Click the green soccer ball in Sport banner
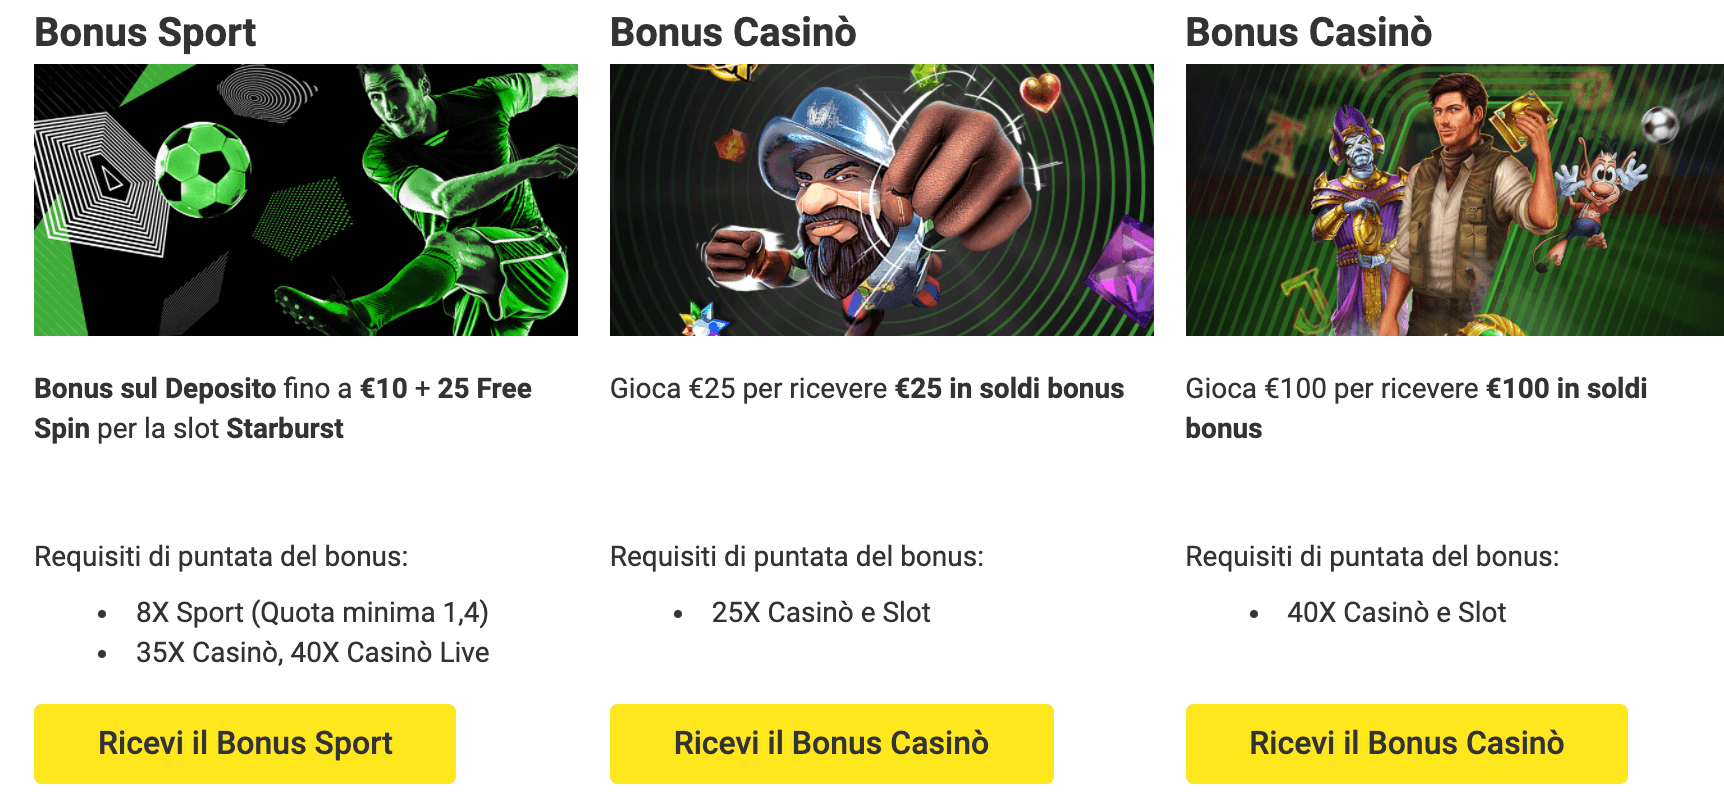 point(204,168)
